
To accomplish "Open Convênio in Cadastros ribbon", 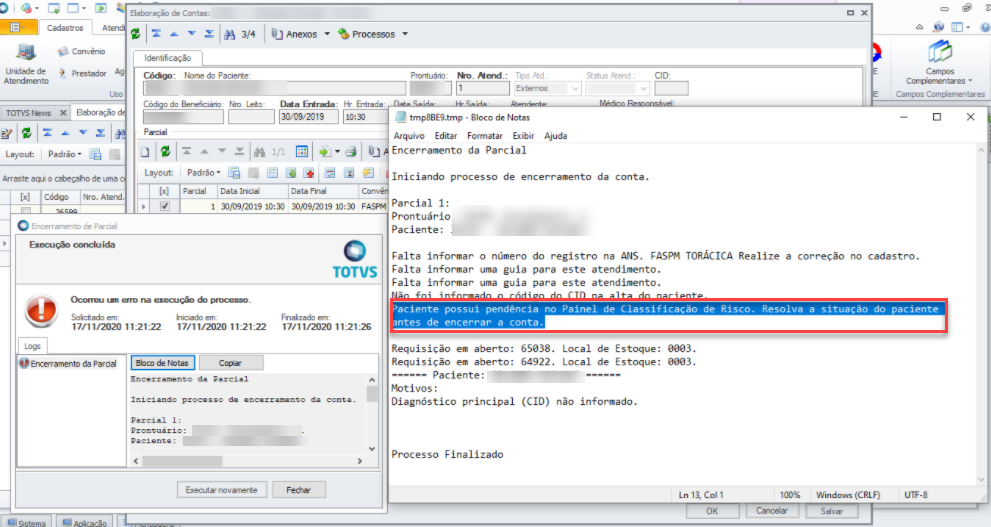I will (x=82, y=51).
